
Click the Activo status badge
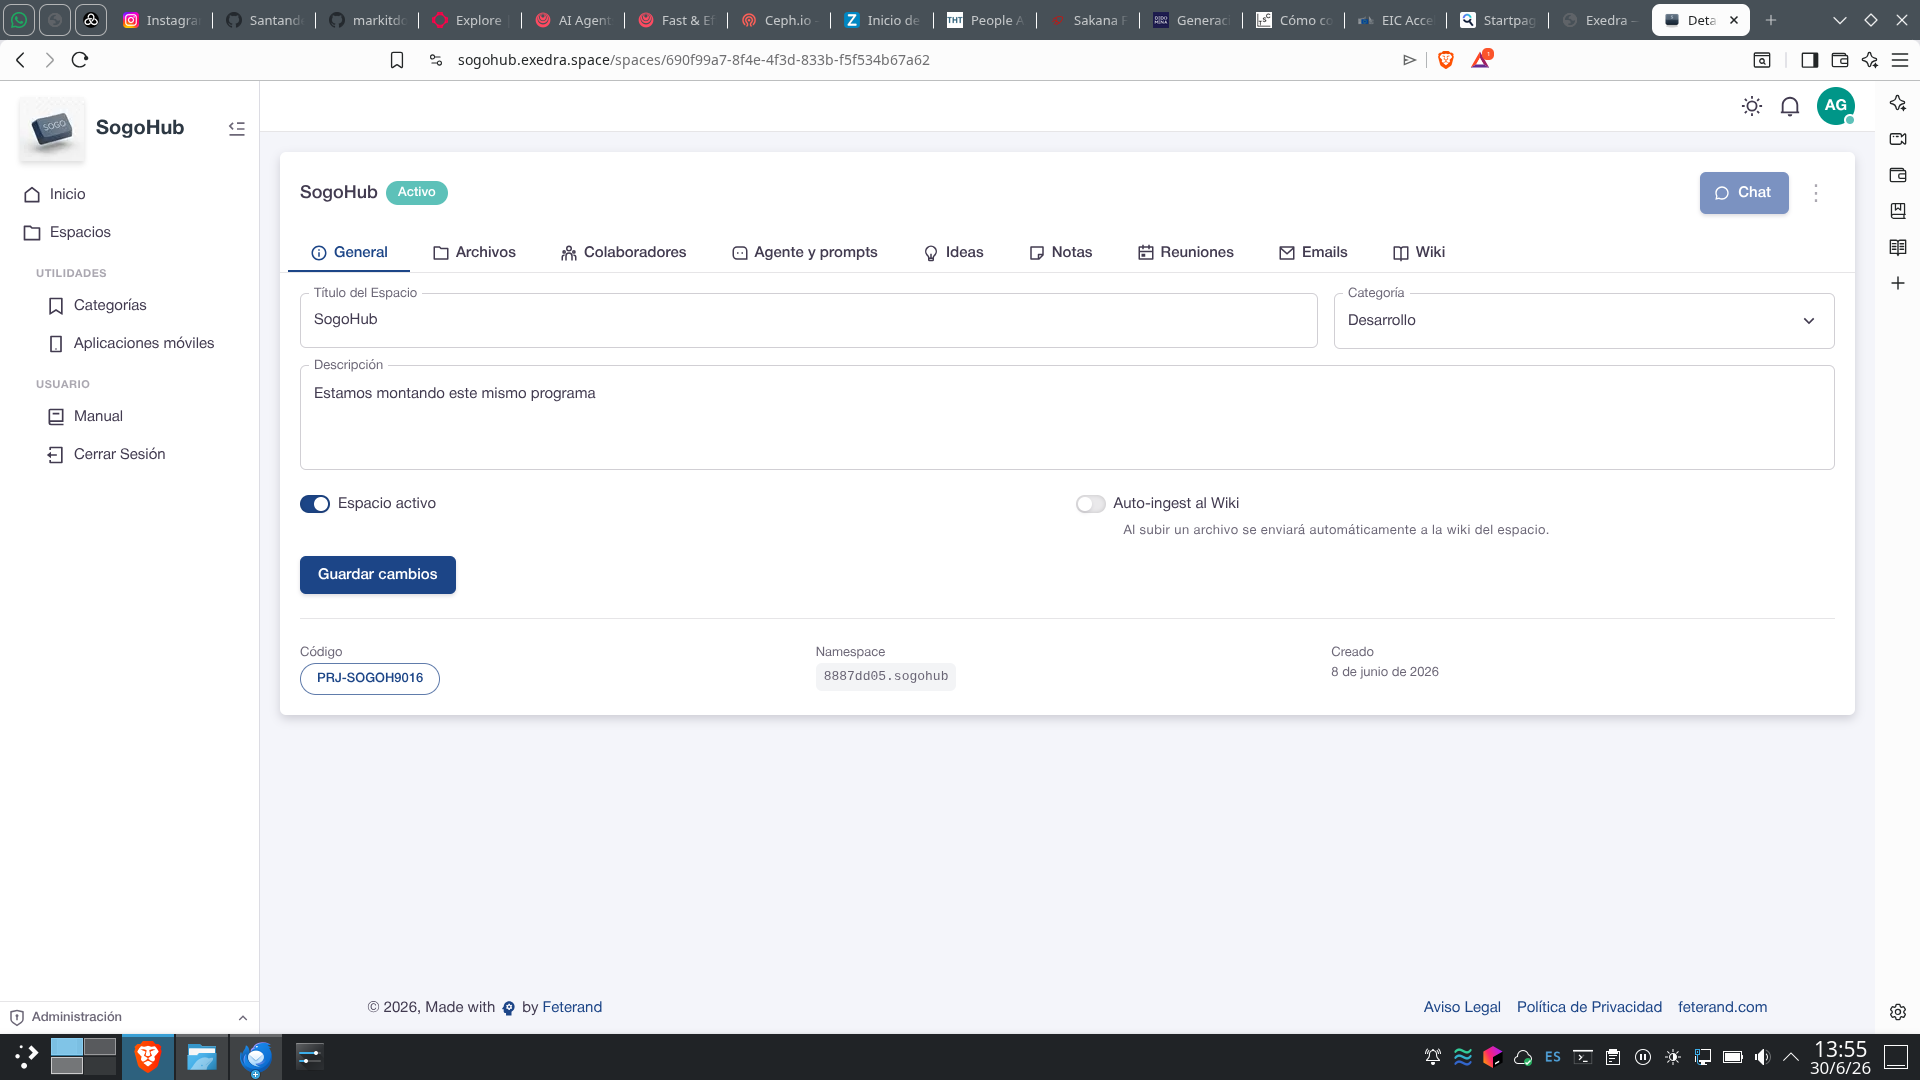click(x=417, y=193)
